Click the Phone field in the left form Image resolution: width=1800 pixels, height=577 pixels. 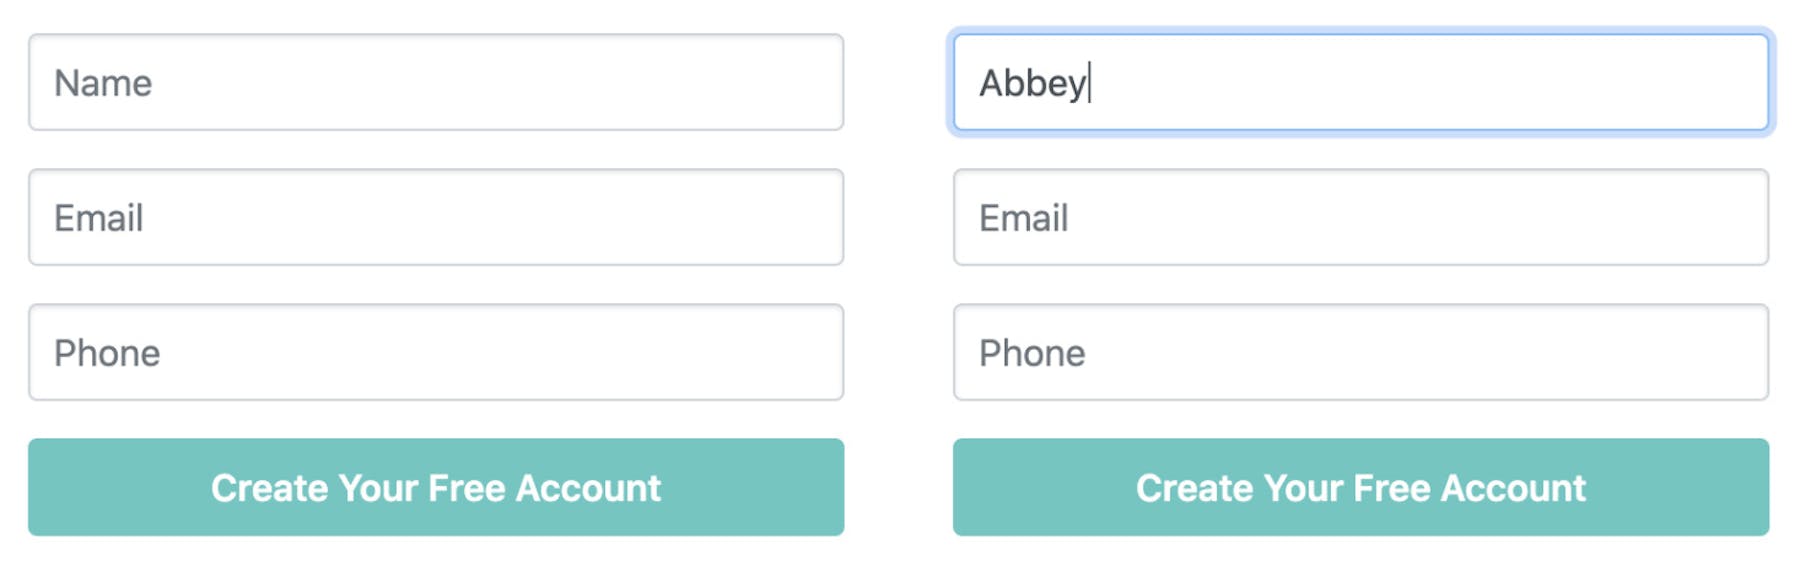pos(436,352)
